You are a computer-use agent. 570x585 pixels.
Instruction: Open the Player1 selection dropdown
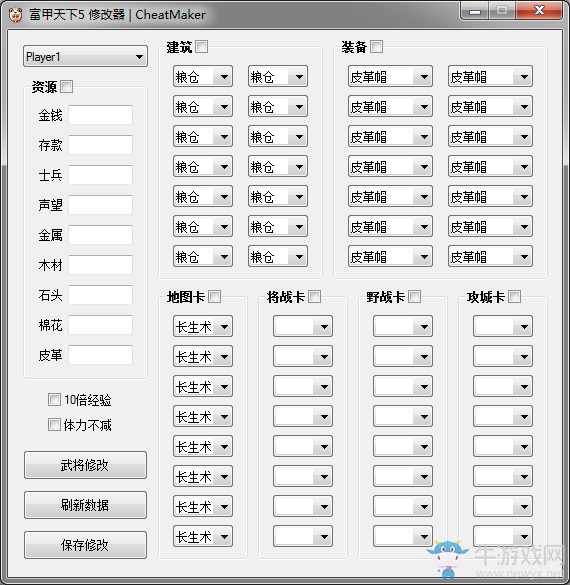(x=85, y=57)
